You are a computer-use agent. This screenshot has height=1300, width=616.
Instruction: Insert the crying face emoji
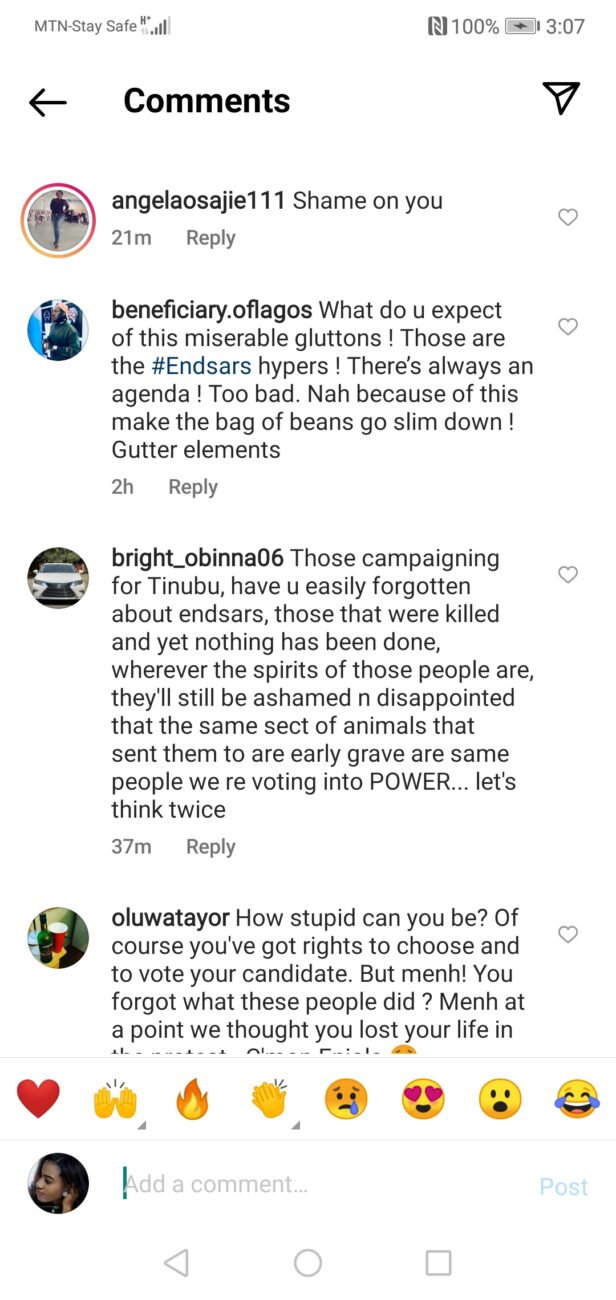[346, 1100]
